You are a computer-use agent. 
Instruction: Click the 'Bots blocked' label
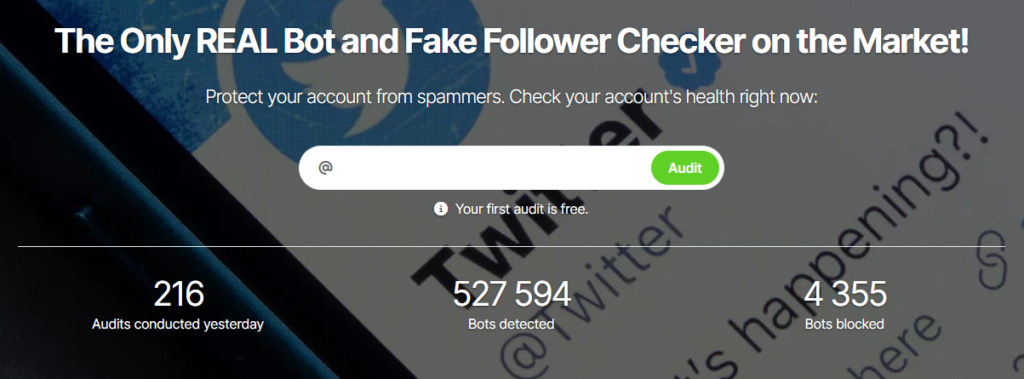(844, 324)
